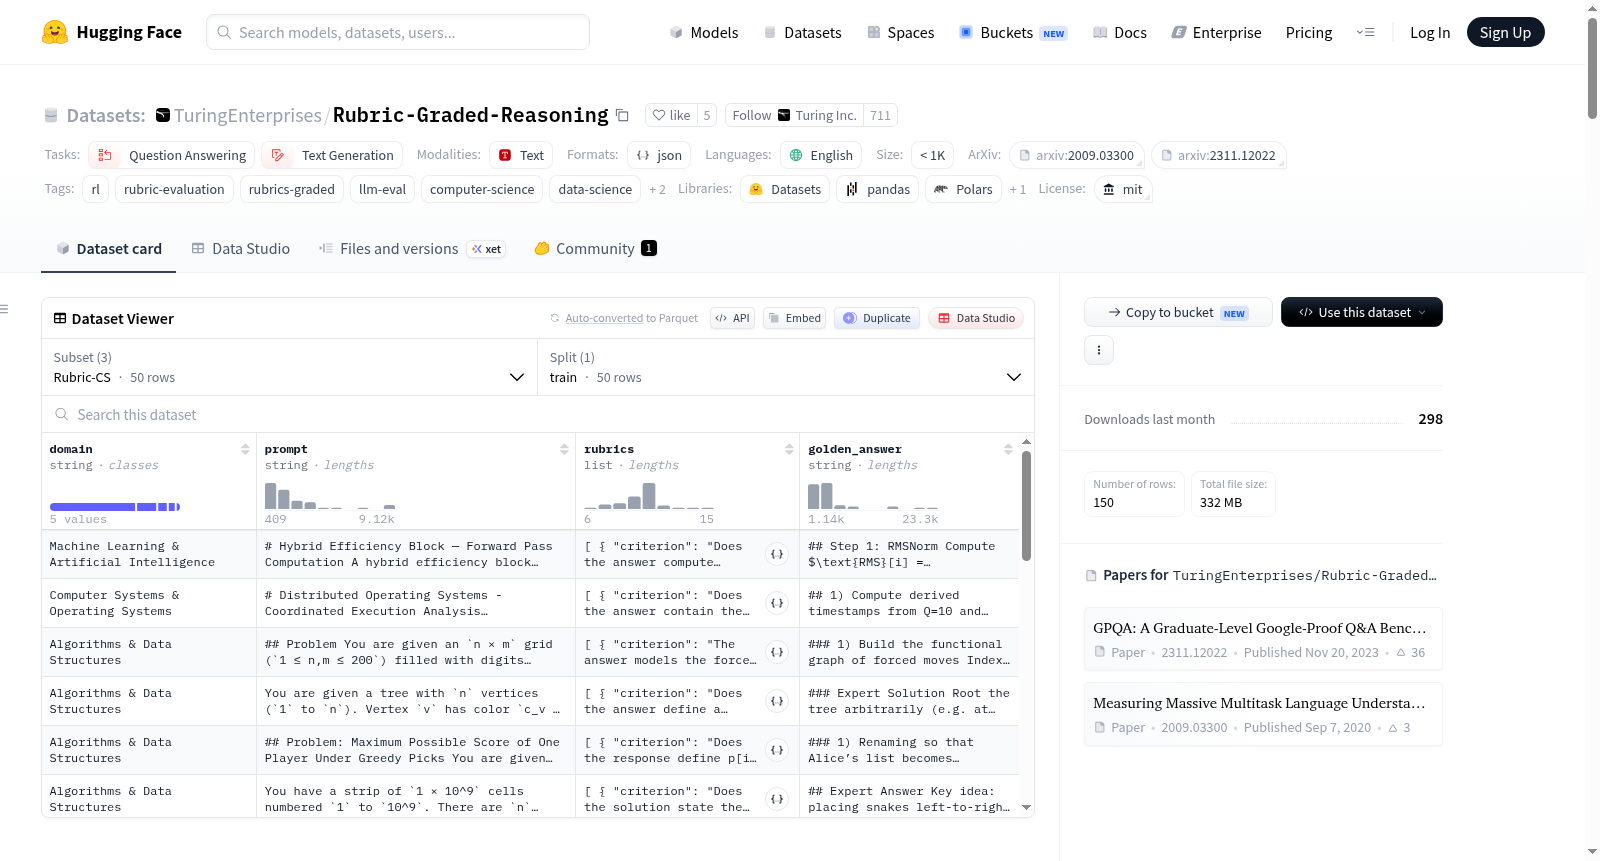
Task: Click the like heart button
Action: (671, 115)
